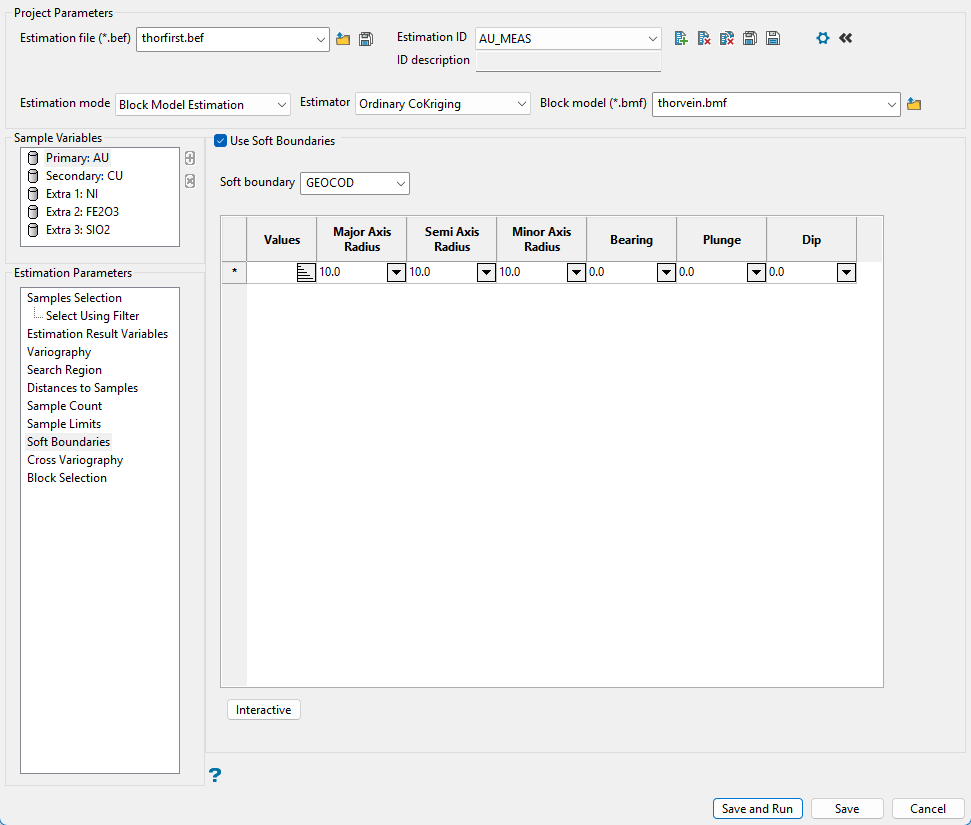The image size is (971, 825).
Task: Click the Interactive button
Action: point(264,710)
